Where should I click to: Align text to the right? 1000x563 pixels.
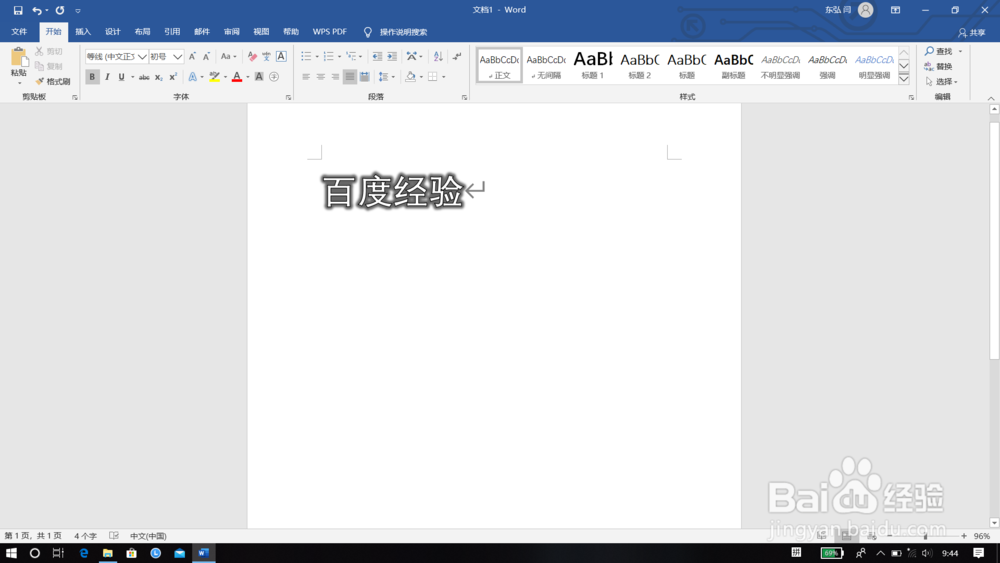[335, 77]
